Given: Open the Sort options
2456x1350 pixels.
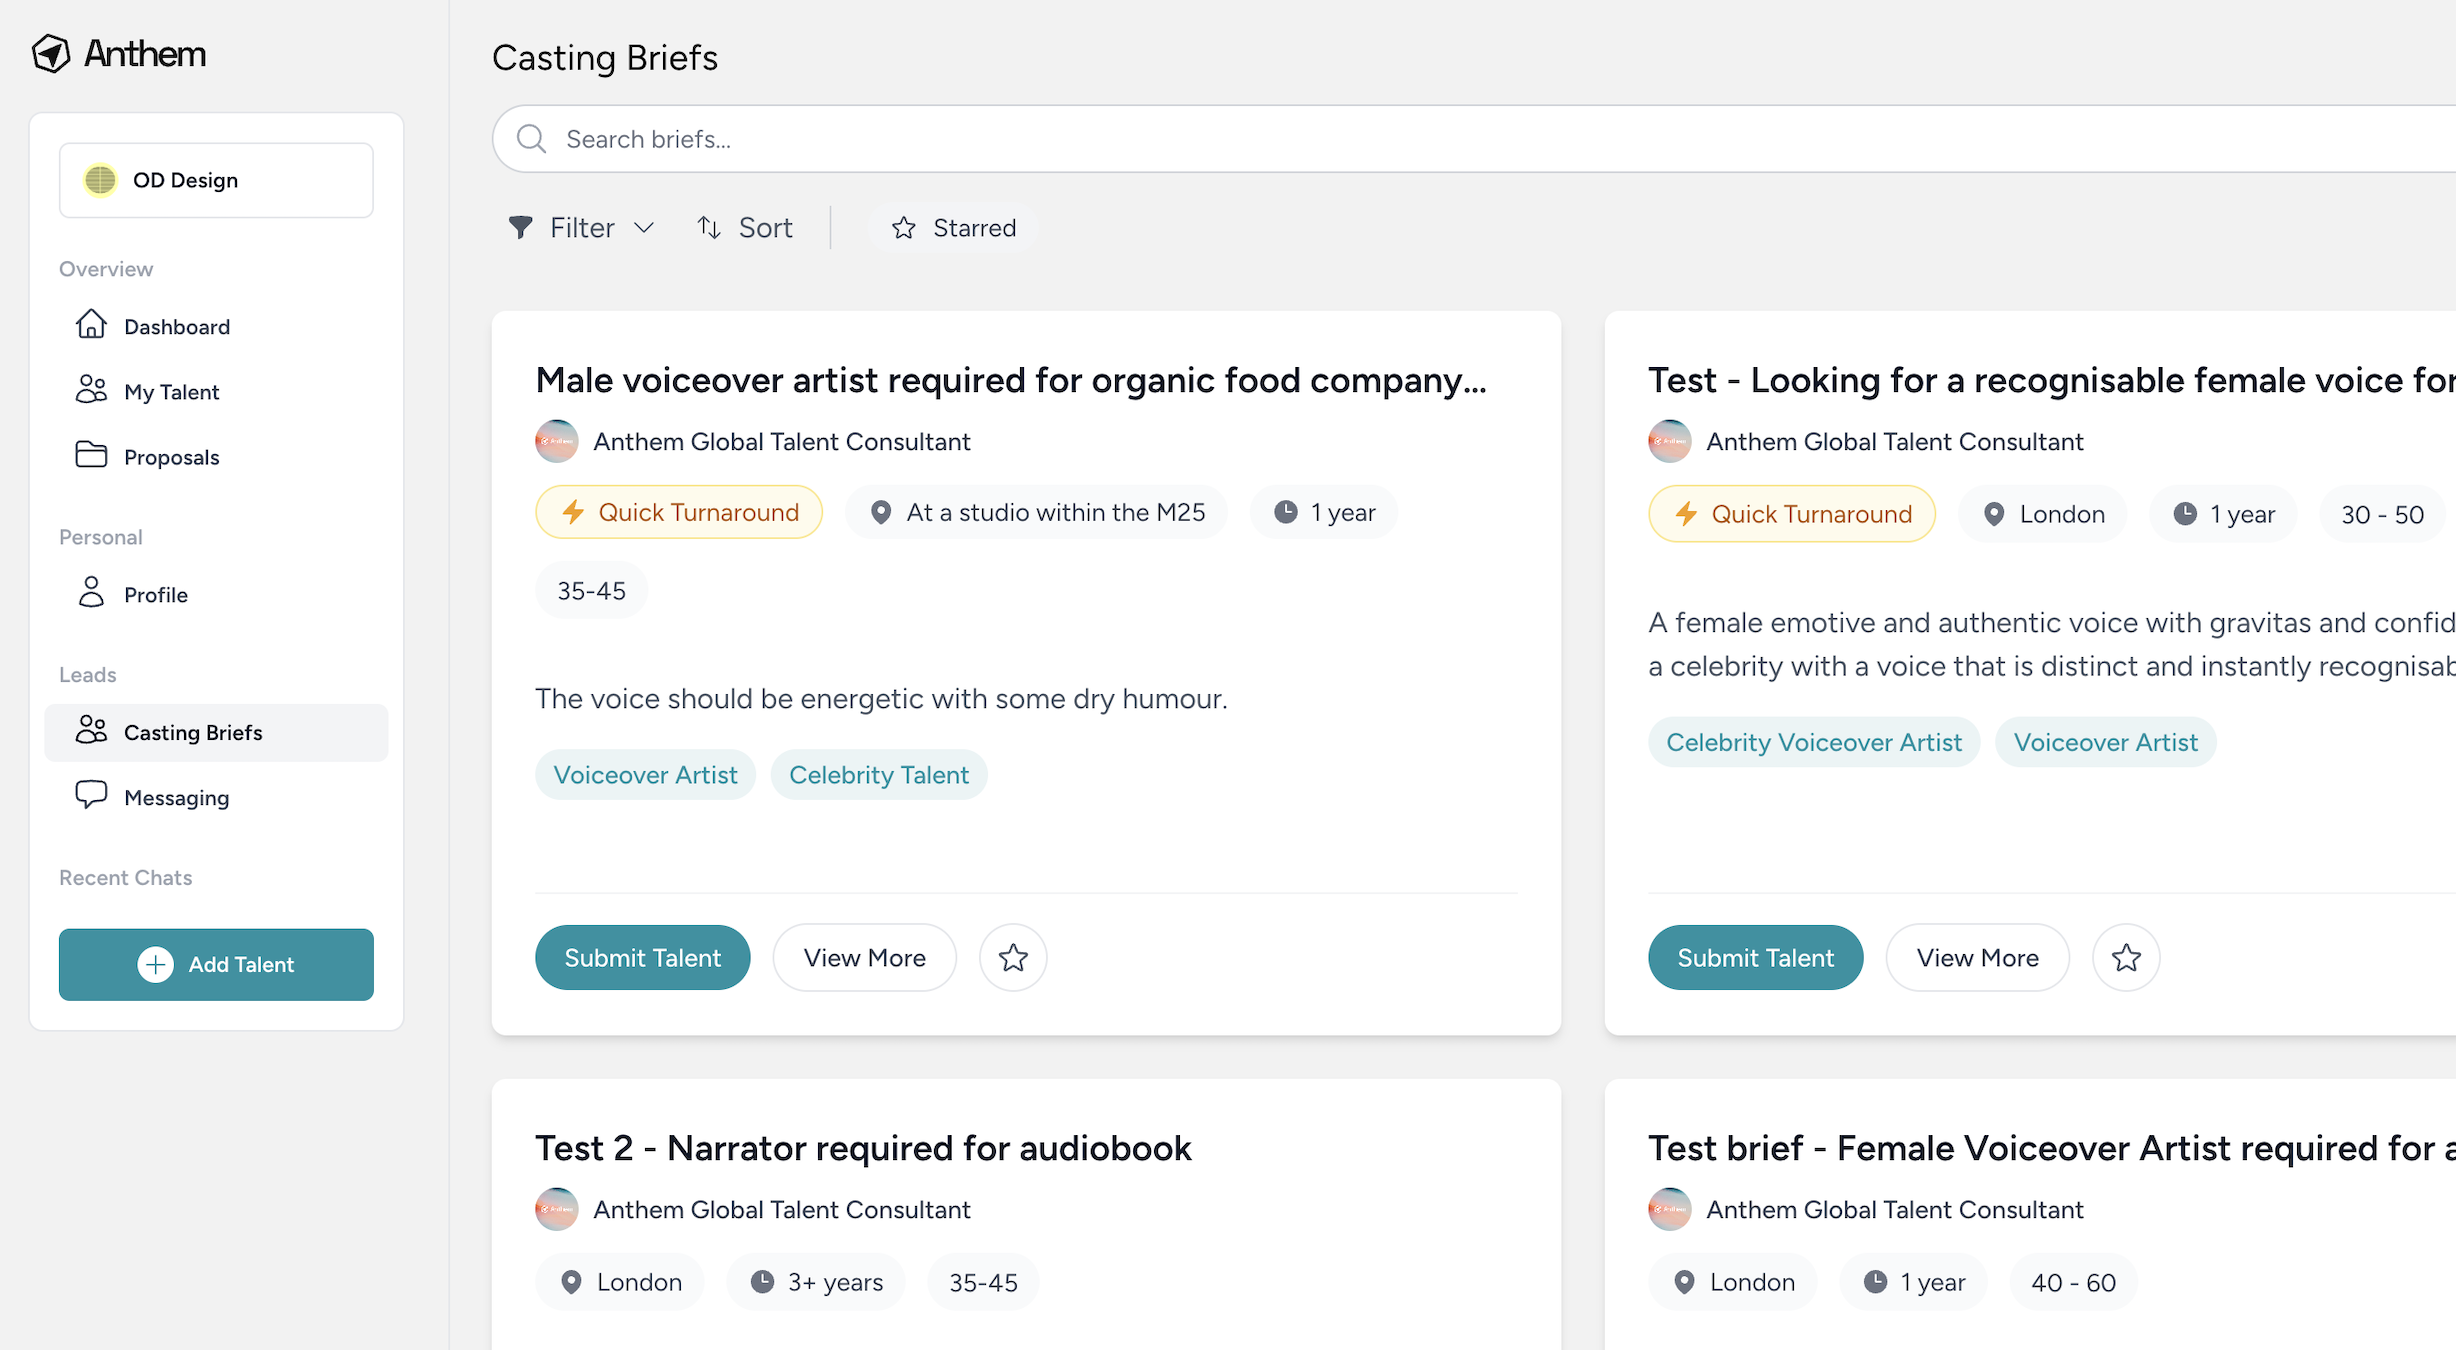Looking at the screenshot, I should 745,228.
